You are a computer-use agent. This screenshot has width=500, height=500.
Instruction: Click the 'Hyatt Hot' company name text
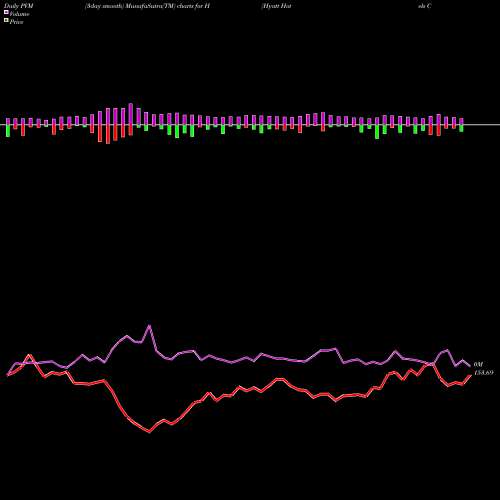click(276, 6)
